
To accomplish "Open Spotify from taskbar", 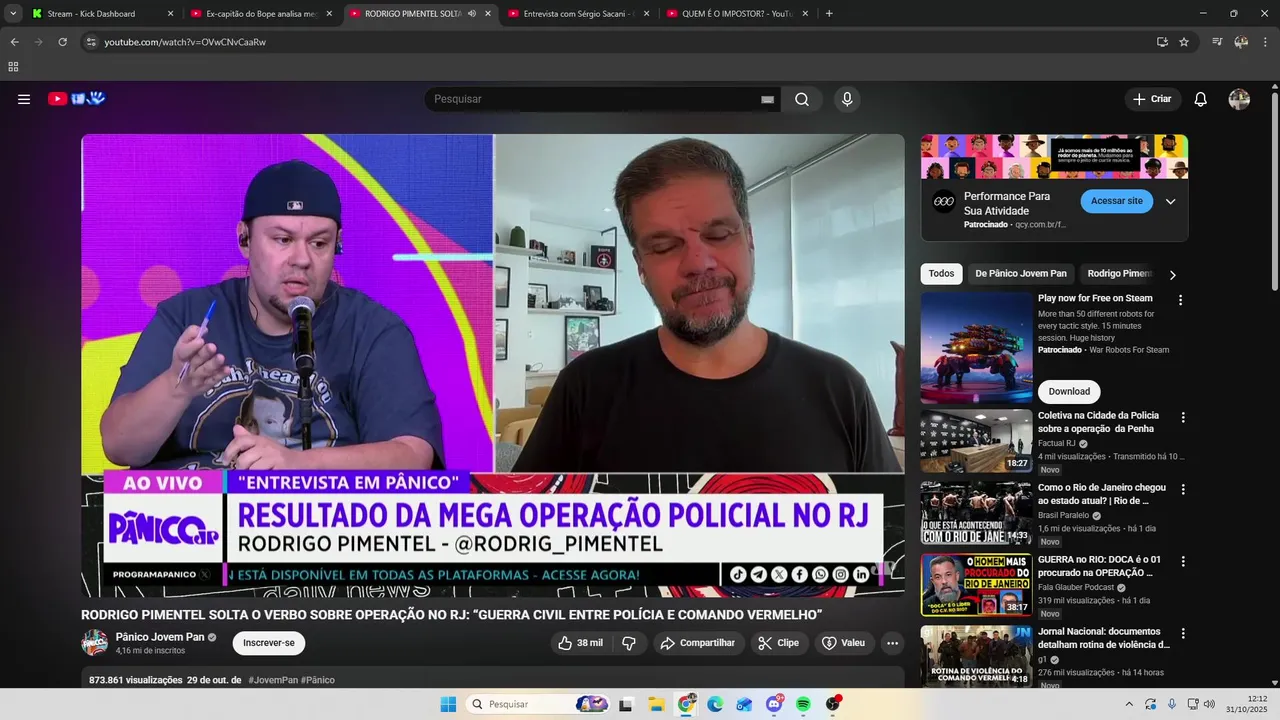I will tap(803, 704).
